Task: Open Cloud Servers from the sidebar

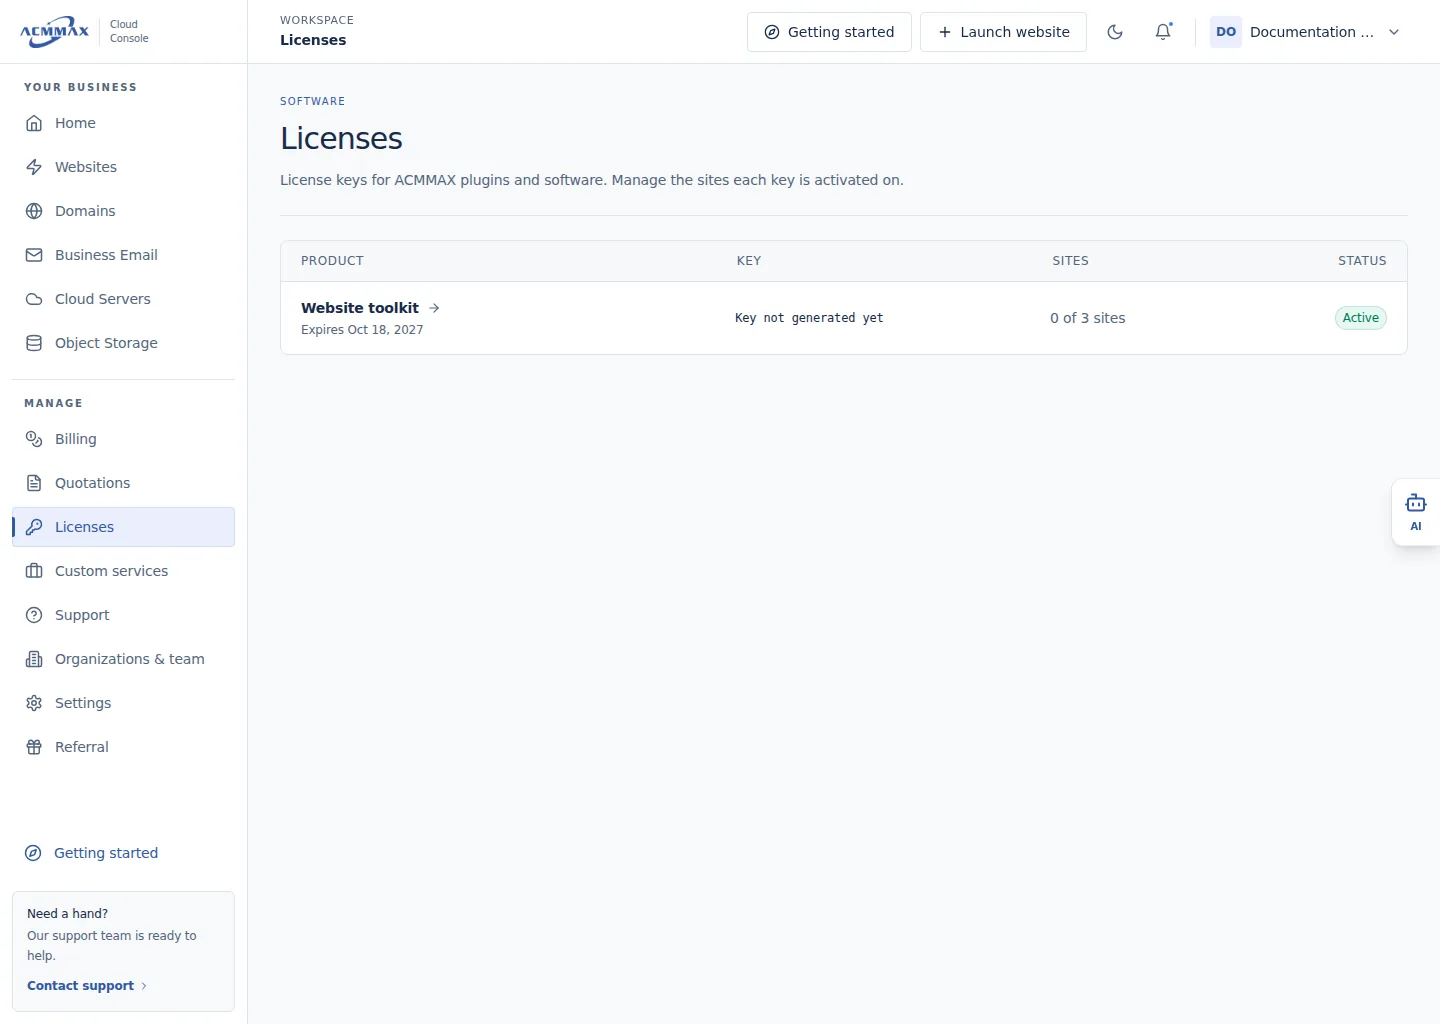Action: (124, 299)
